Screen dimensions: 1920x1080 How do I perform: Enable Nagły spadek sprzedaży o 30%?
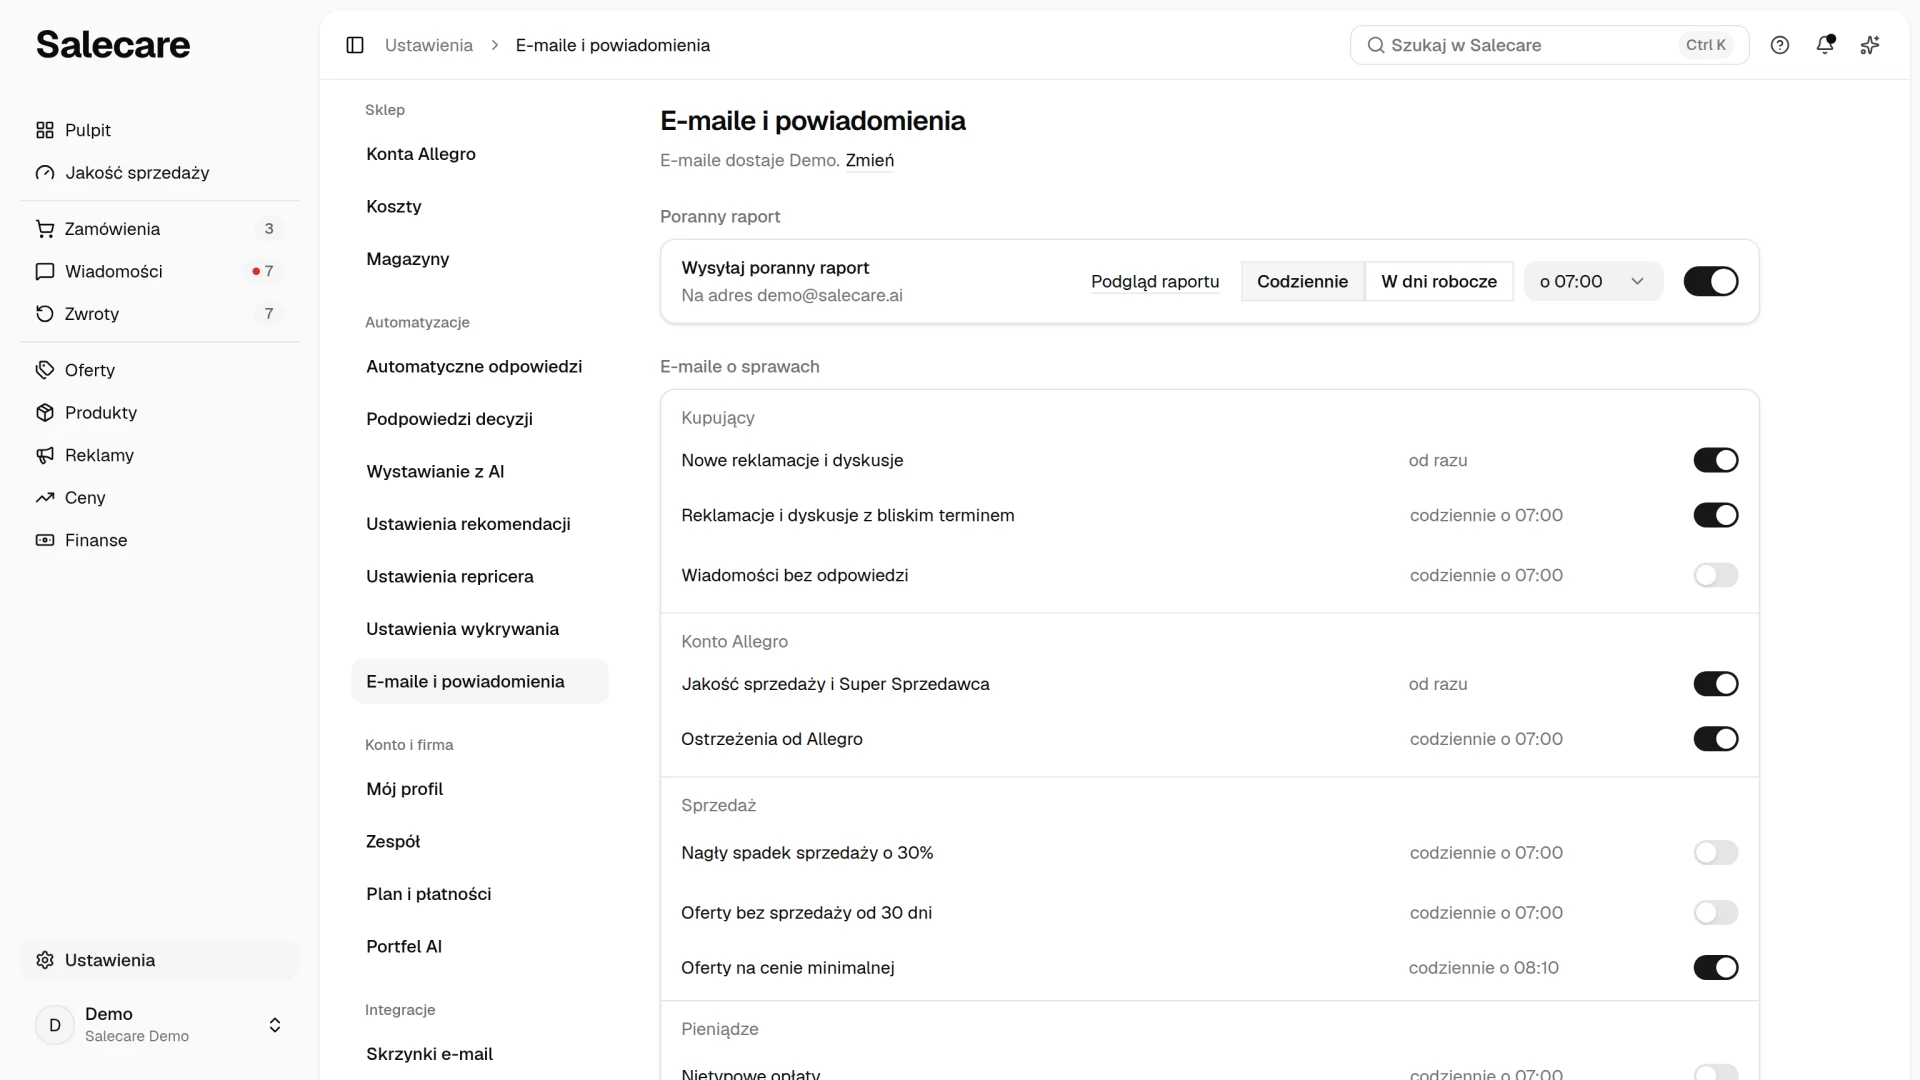[x=1716, y=853]
